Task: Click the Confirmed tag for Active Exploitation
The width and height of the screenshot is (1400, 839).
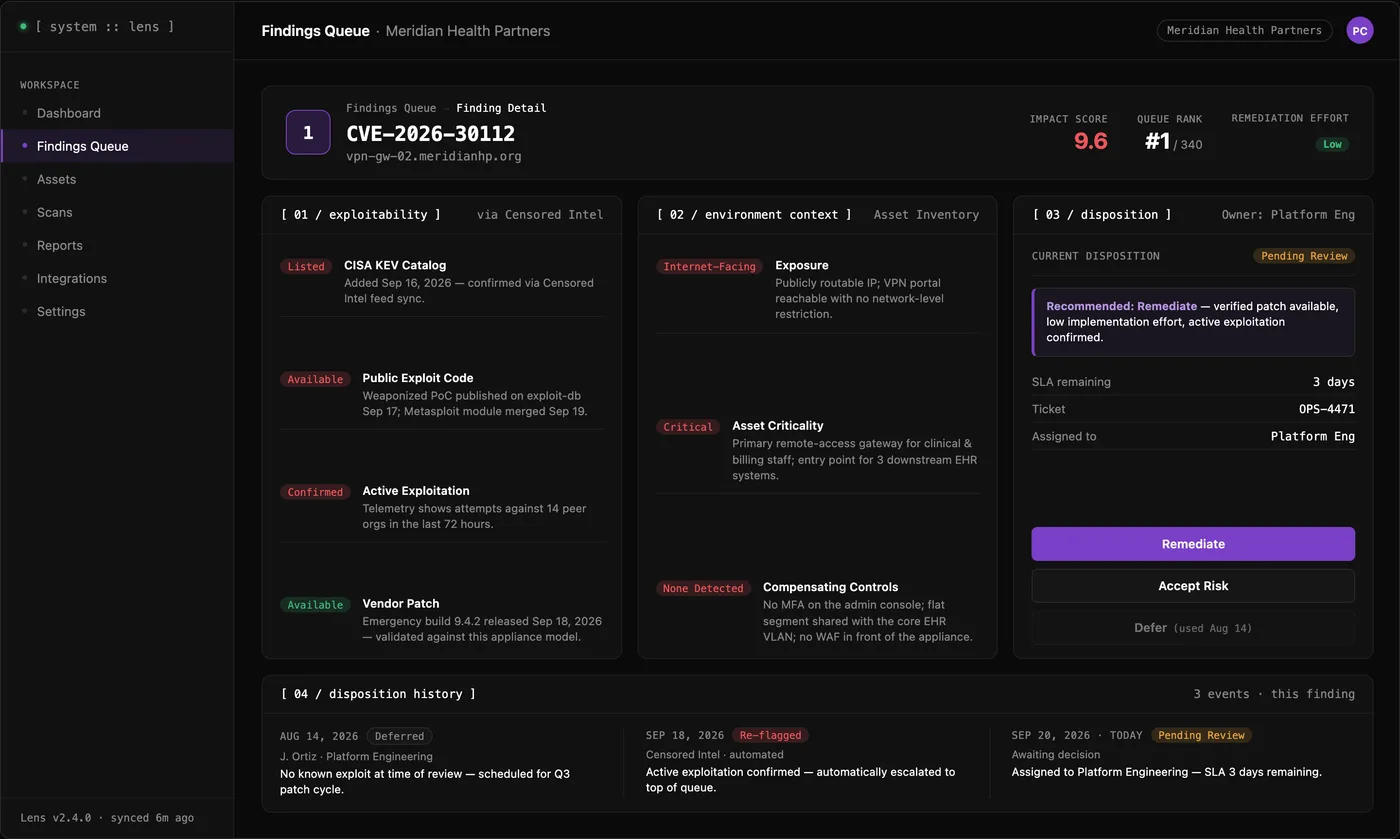Action: click(x=315, y=492)
